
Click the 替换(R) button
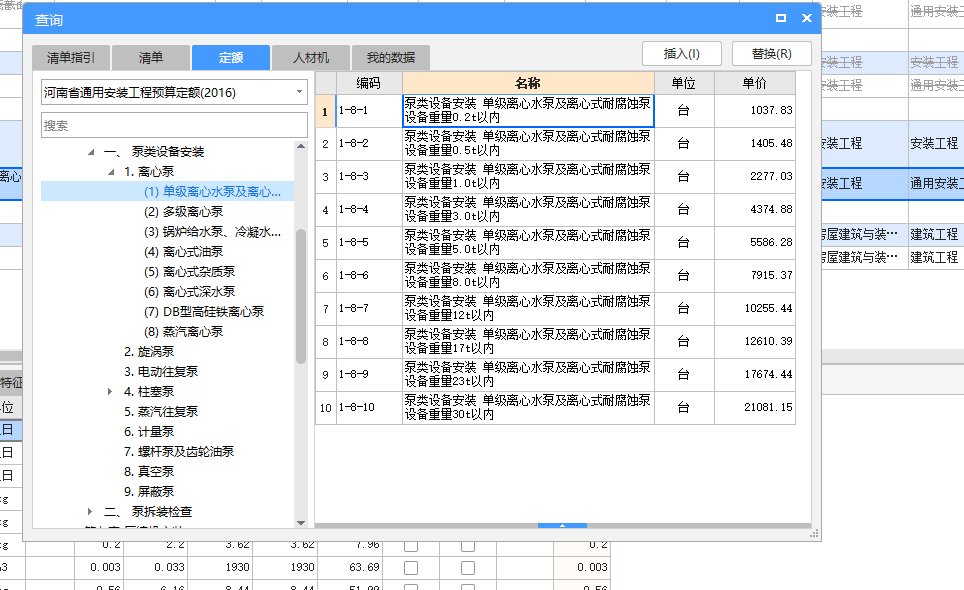772,53
